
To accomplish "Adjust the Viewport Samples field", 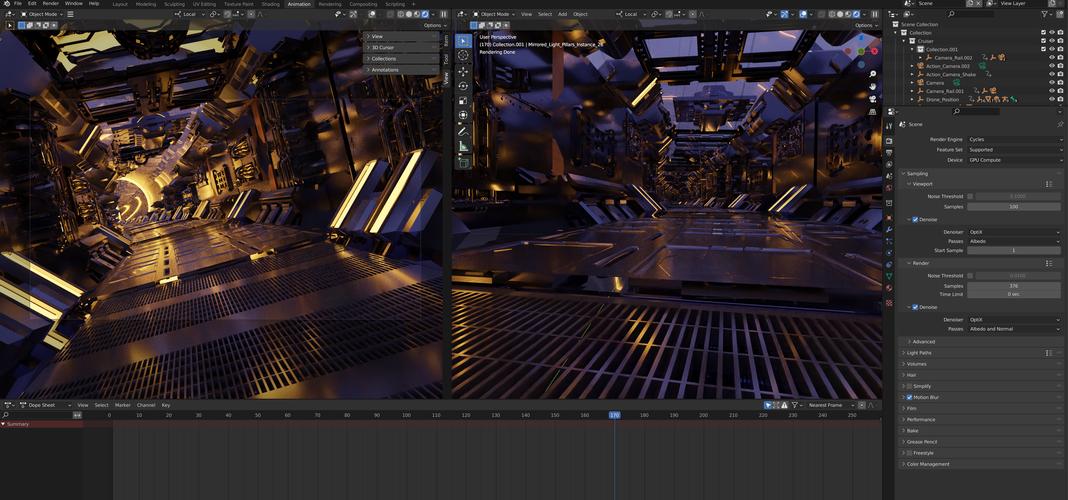I will [1014, 206].
